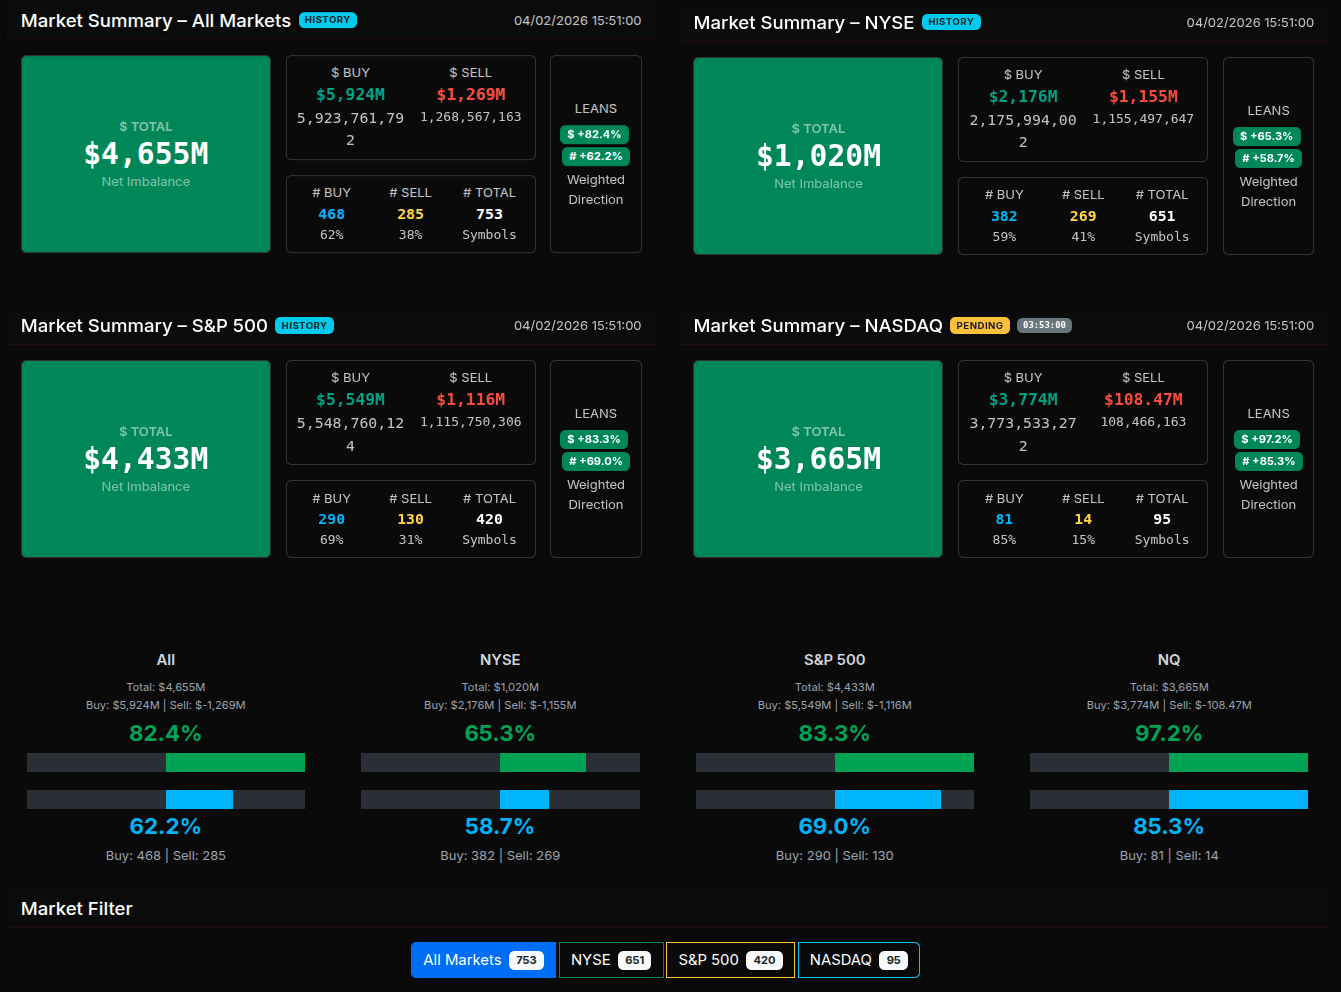Choose the S&P 500 market filter

[x=729, y=960]
